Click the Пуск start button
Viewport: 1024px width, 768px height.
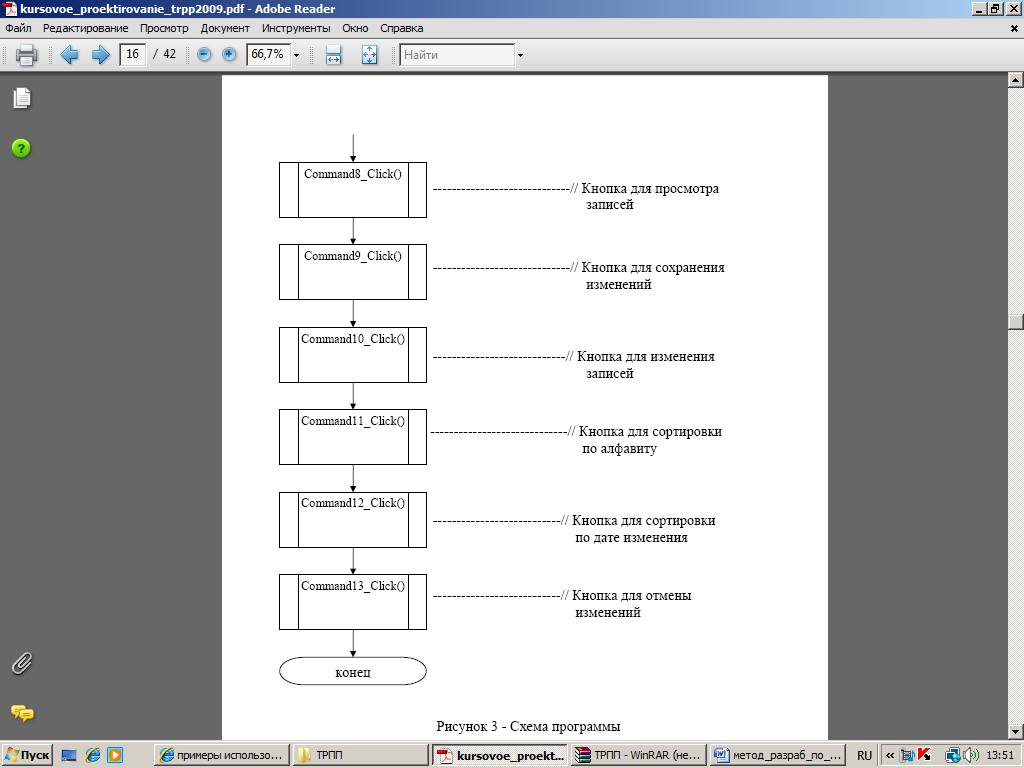pyautogui.click(x=27, y=755)
